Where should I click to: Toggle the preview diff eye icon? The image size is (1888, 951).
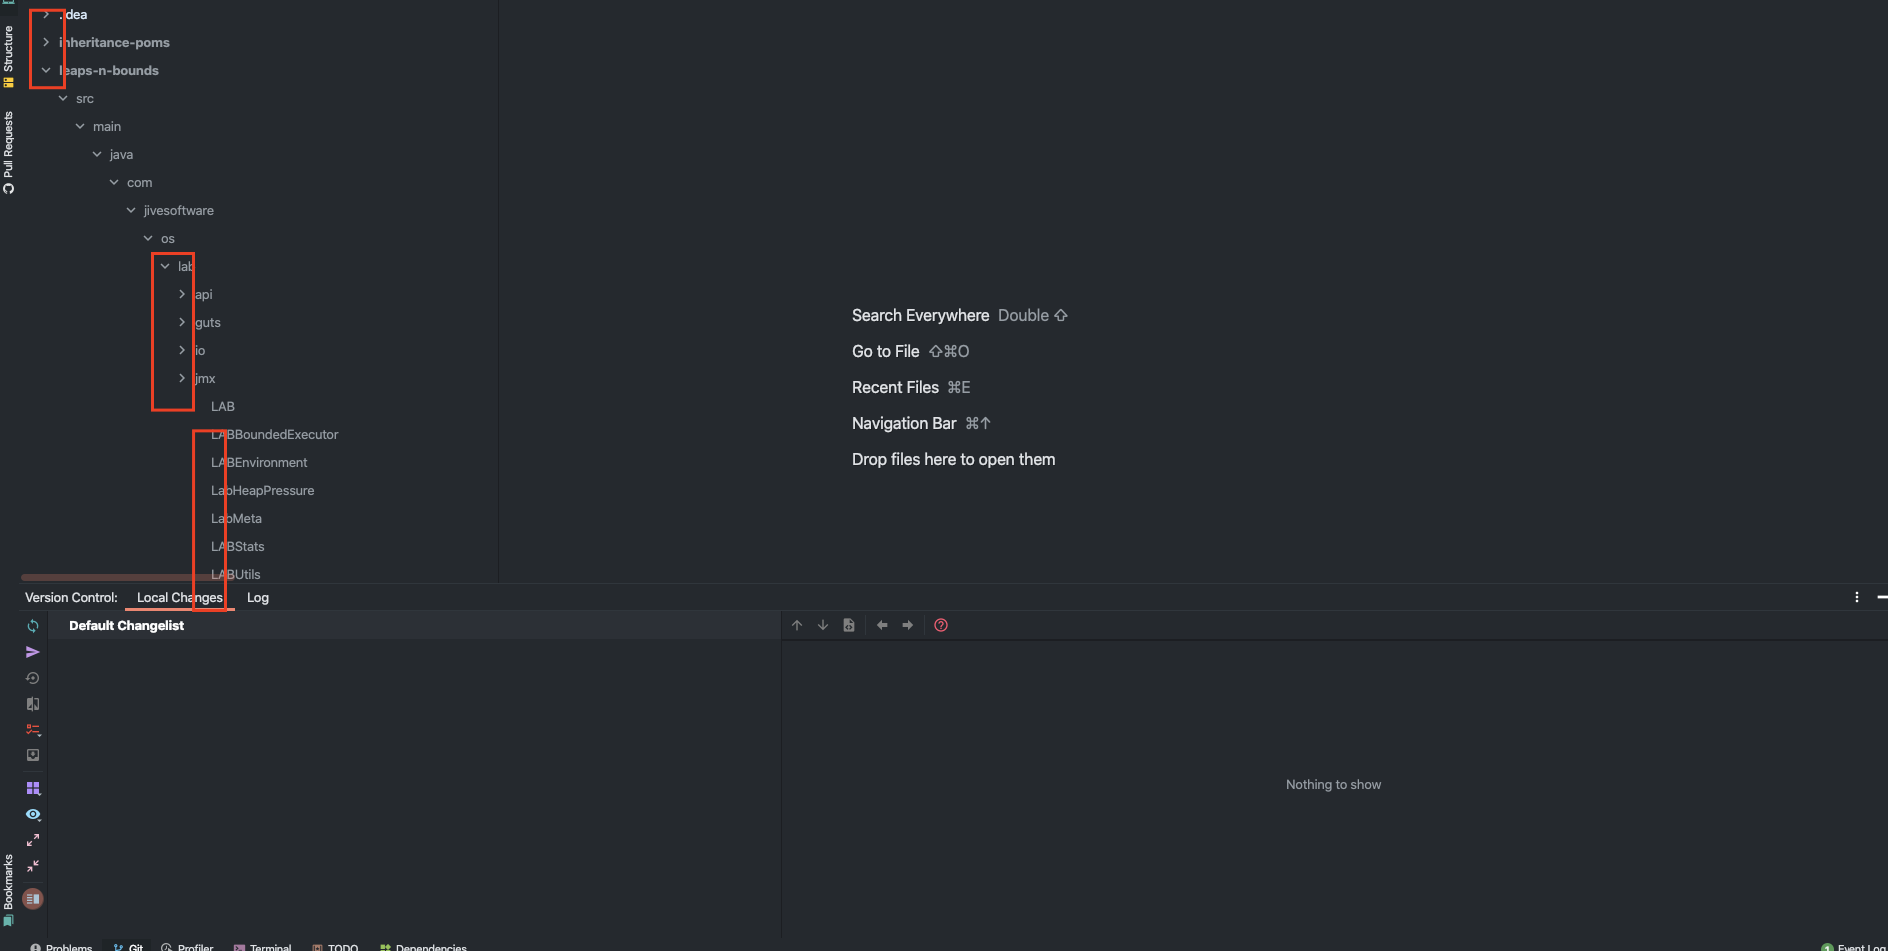(32, 814)
